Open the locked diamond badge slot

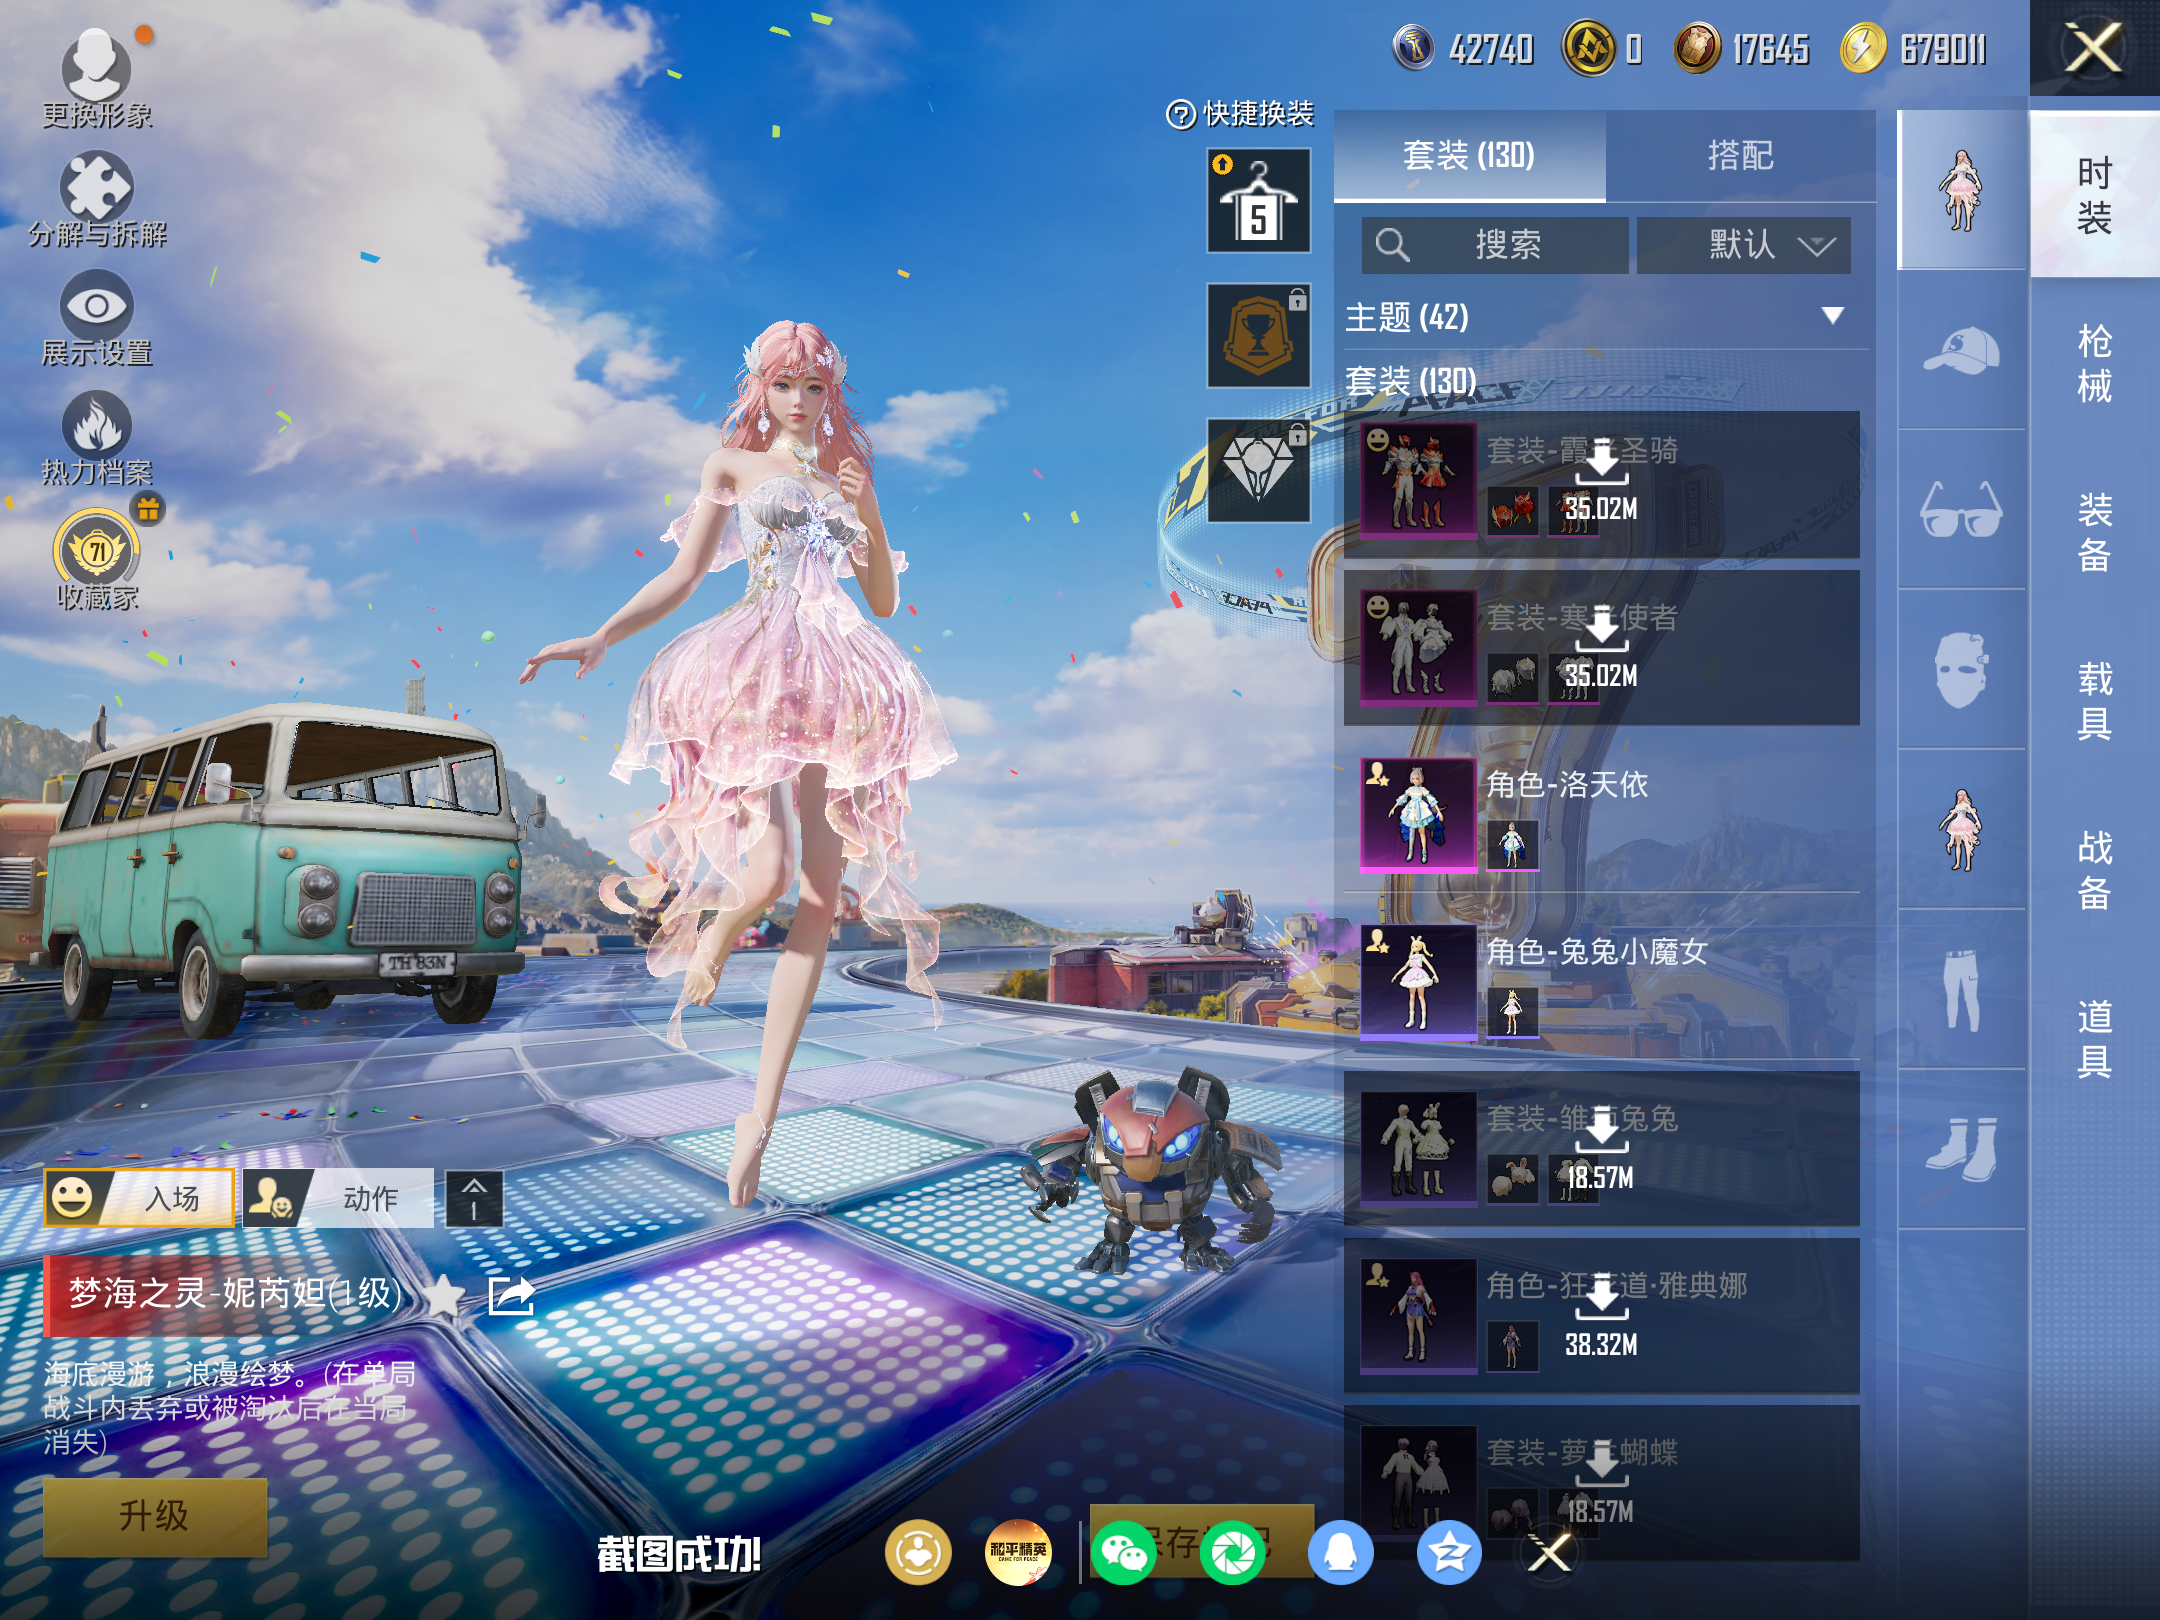click(1258, 470)
